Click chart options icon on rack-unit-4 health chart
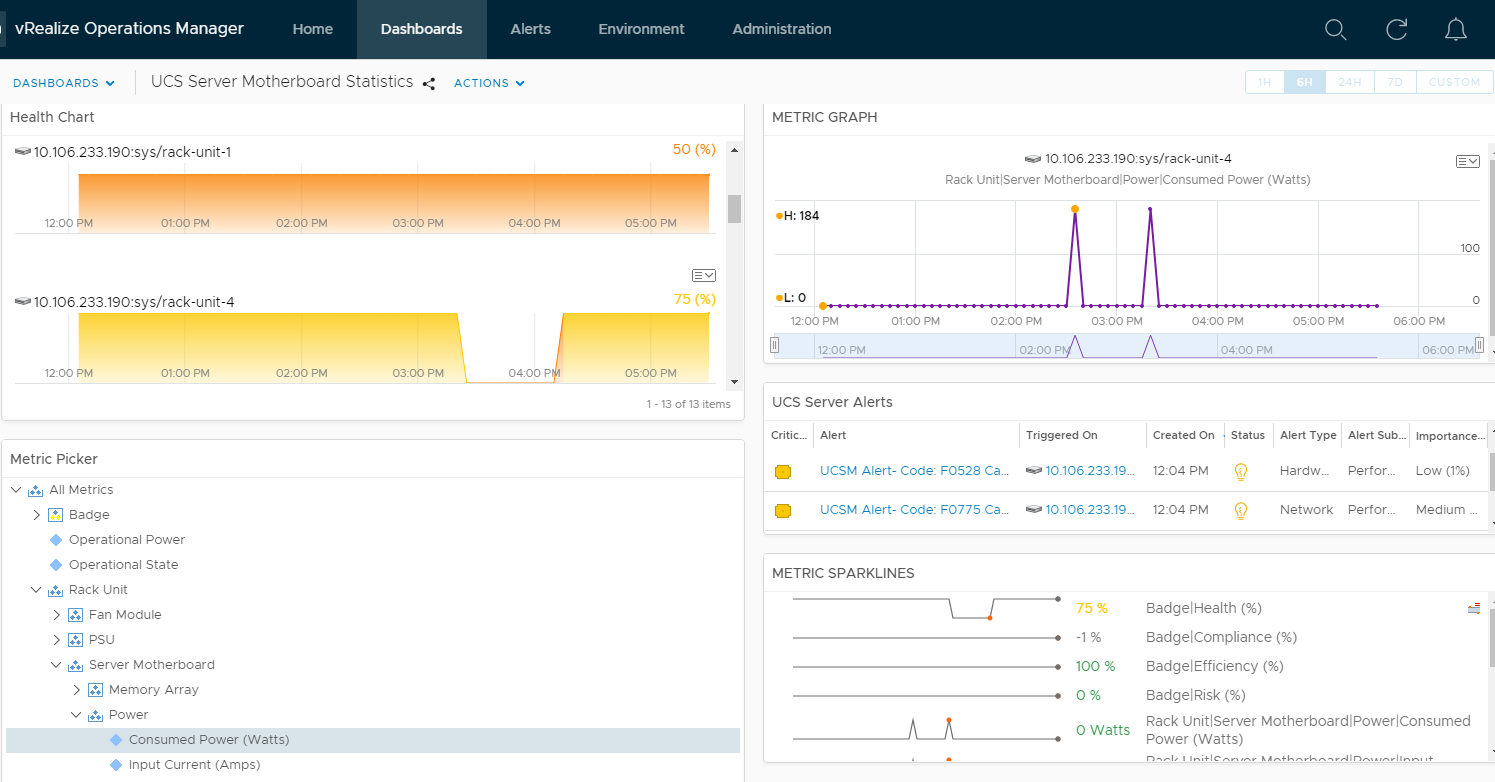 [703, 275]
